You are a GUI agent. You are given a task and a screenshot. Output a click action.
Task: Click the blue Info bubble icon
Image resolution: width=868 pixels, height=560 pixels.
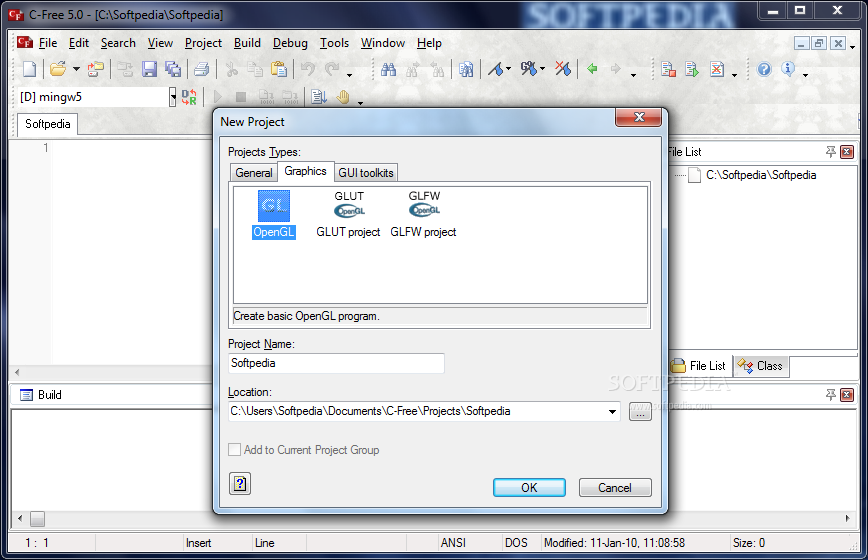pos(788,69)
